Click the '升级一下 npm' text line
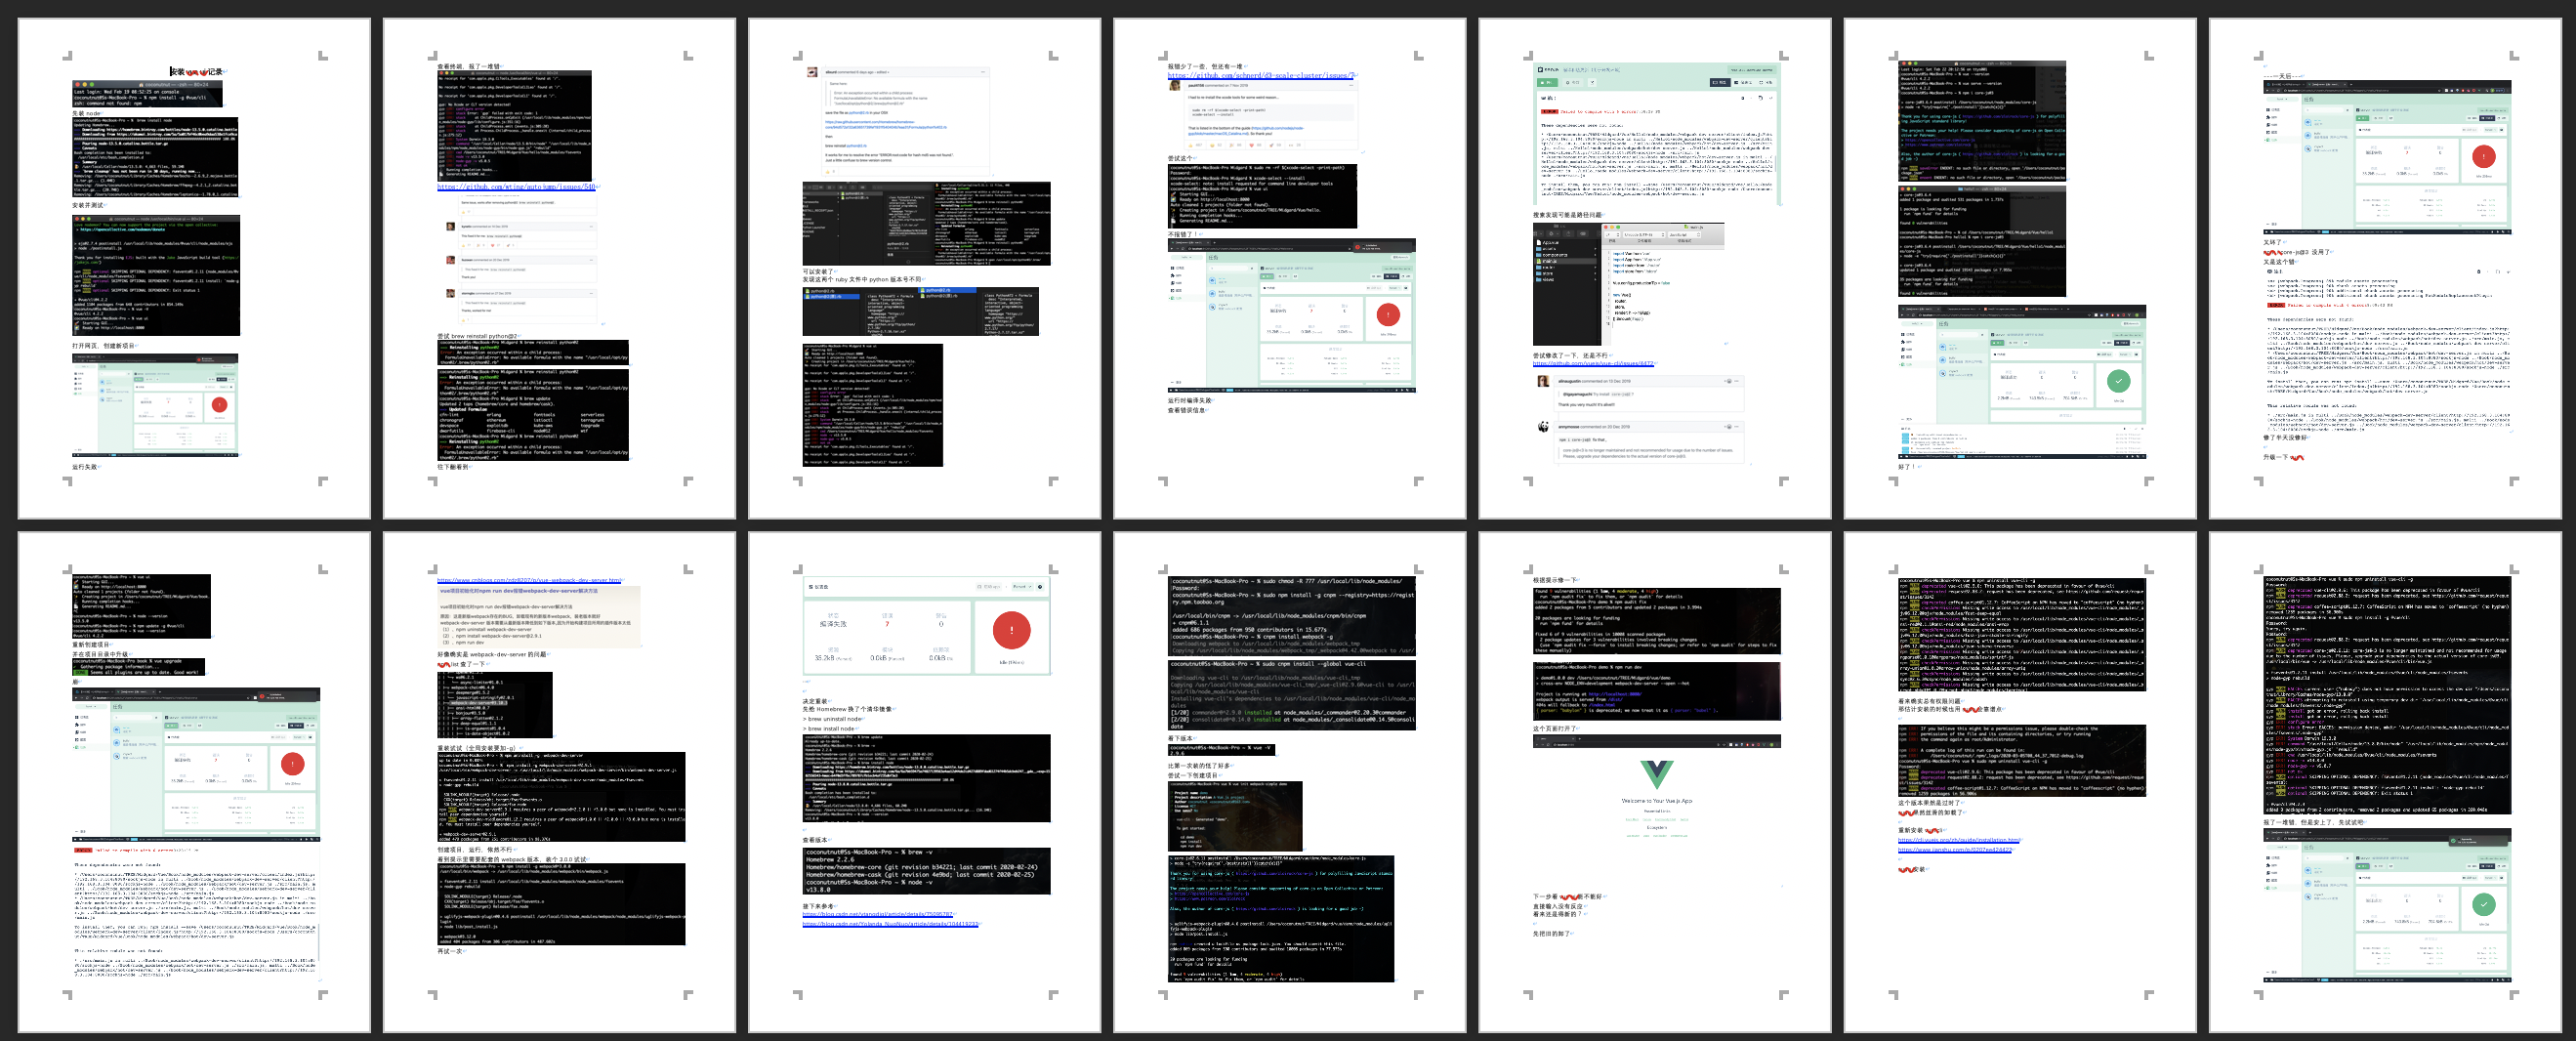The image size is (2576, 1041). tap(2282, 457)
